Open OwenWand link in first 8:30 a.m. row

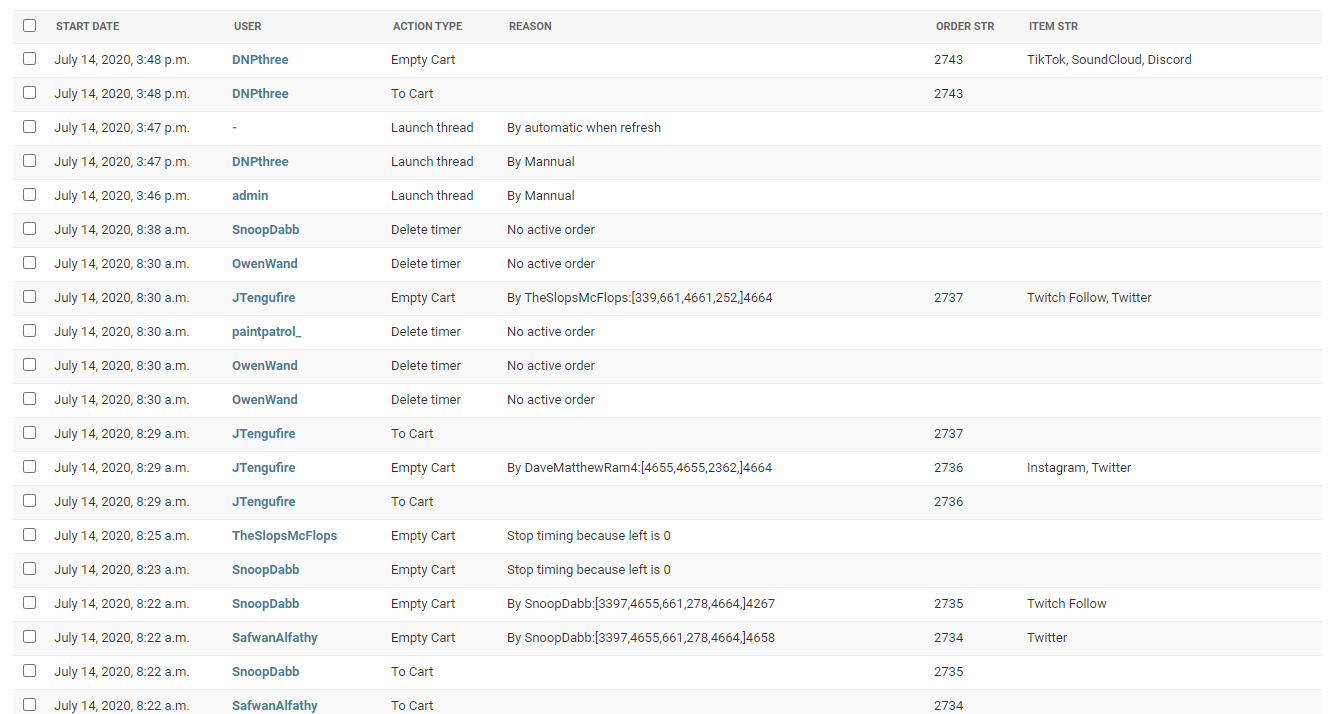click(264, 263)
